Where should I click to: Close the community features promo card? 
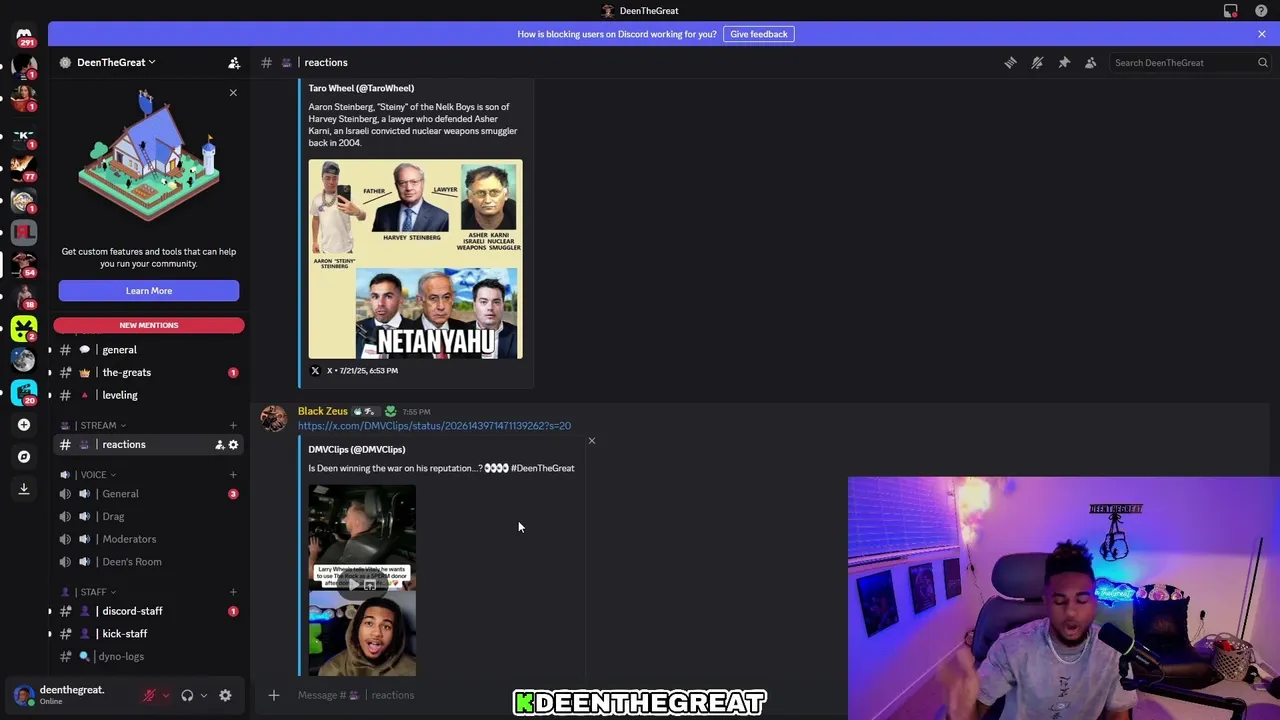[233, 93]
